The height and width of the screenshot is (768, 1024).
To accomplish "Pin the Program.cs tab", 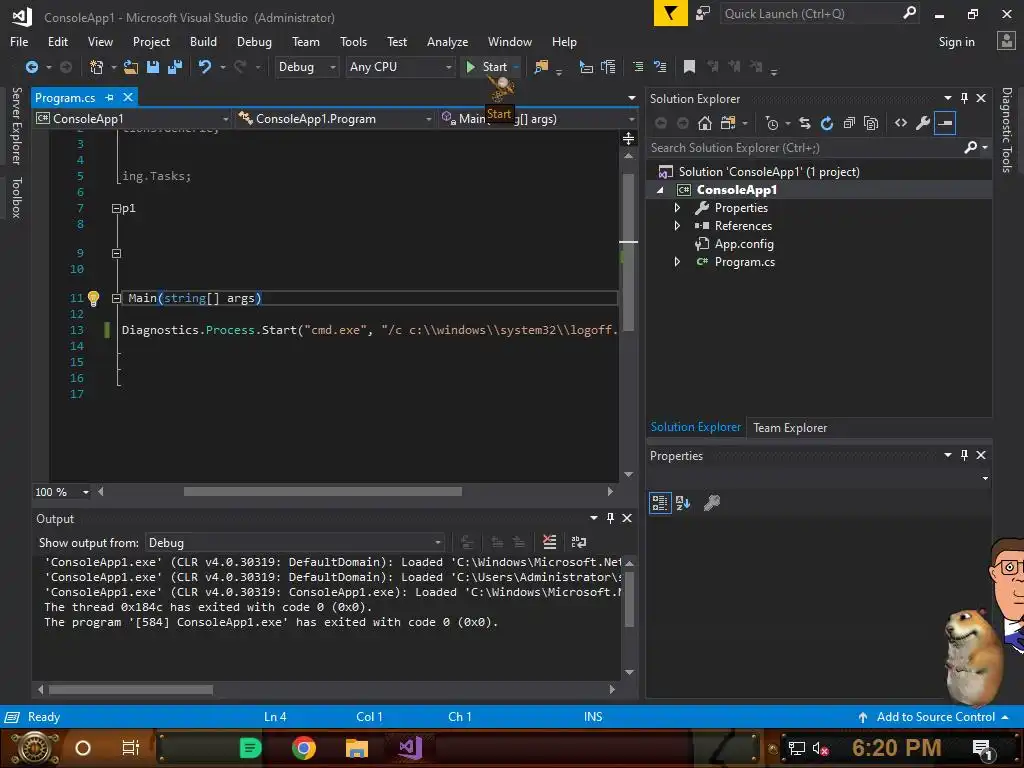I will [109, 97].
